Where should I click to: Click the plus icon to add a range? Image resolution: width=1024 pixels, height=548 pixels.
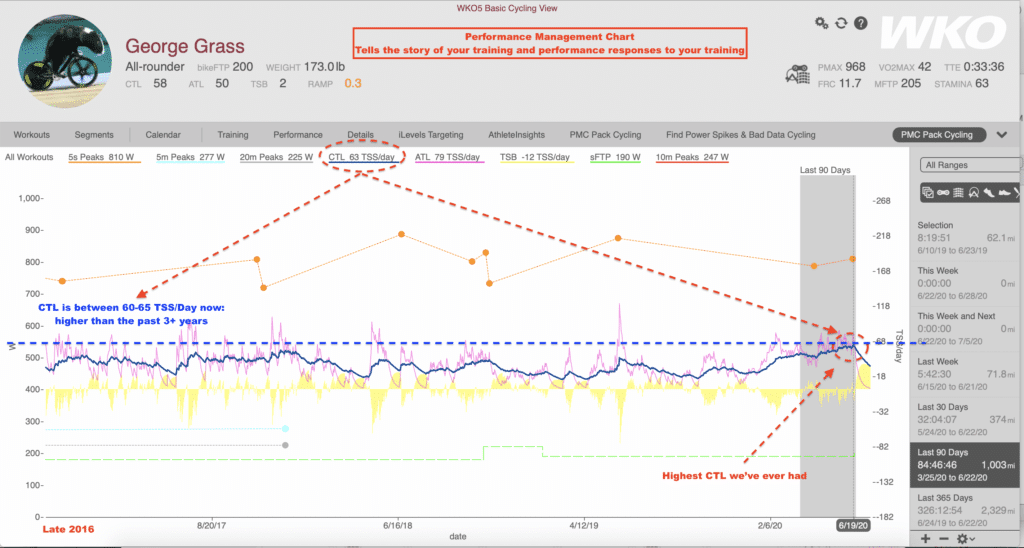926,539
